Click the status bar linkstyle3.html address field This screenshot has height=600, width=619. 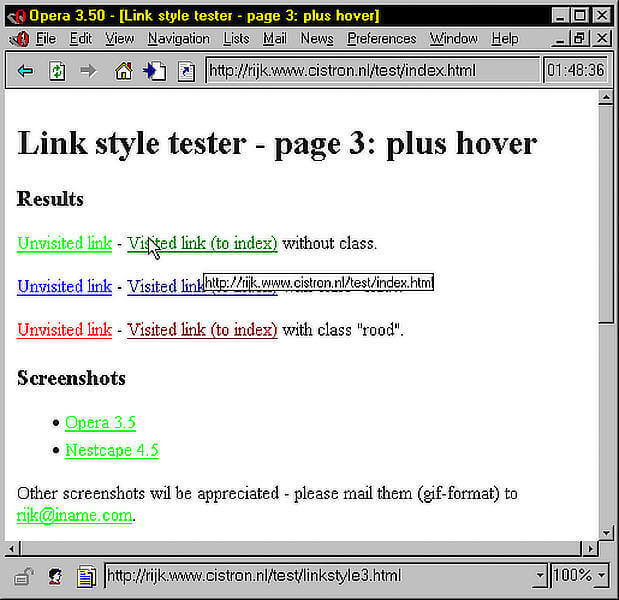(319, 576)
